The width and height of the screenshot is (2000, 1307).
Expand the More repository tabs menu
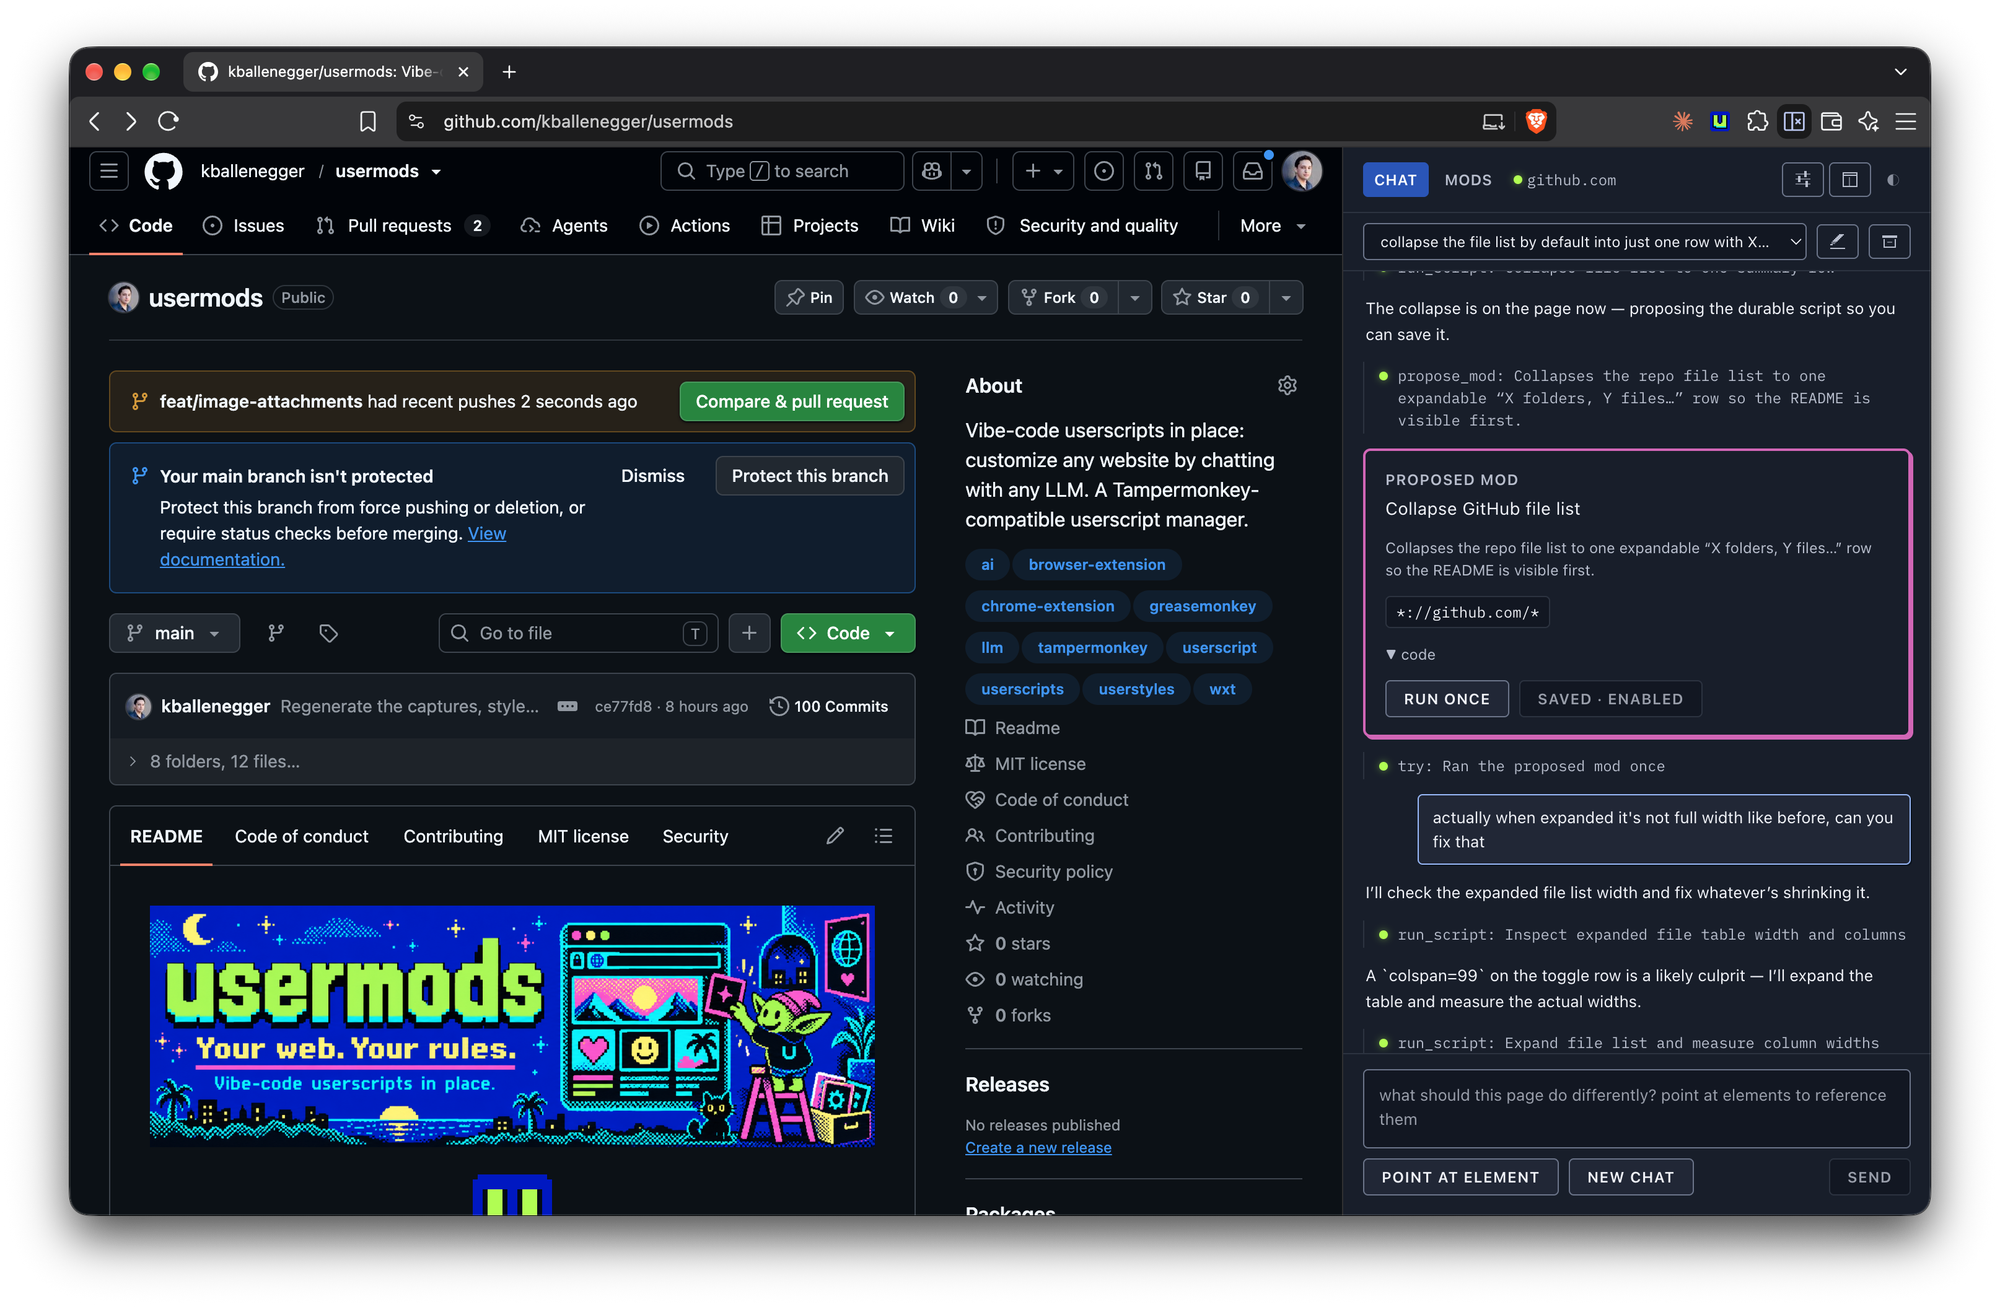pos(1272,226)
